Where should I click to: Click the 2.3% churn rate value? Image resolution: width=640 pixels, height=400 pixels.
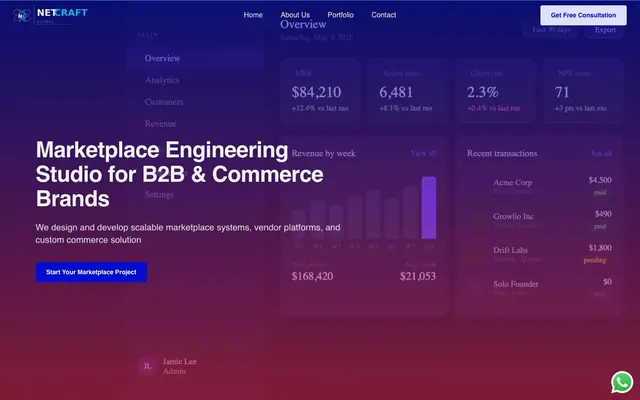pyautogui.click(x=482, y=92)
